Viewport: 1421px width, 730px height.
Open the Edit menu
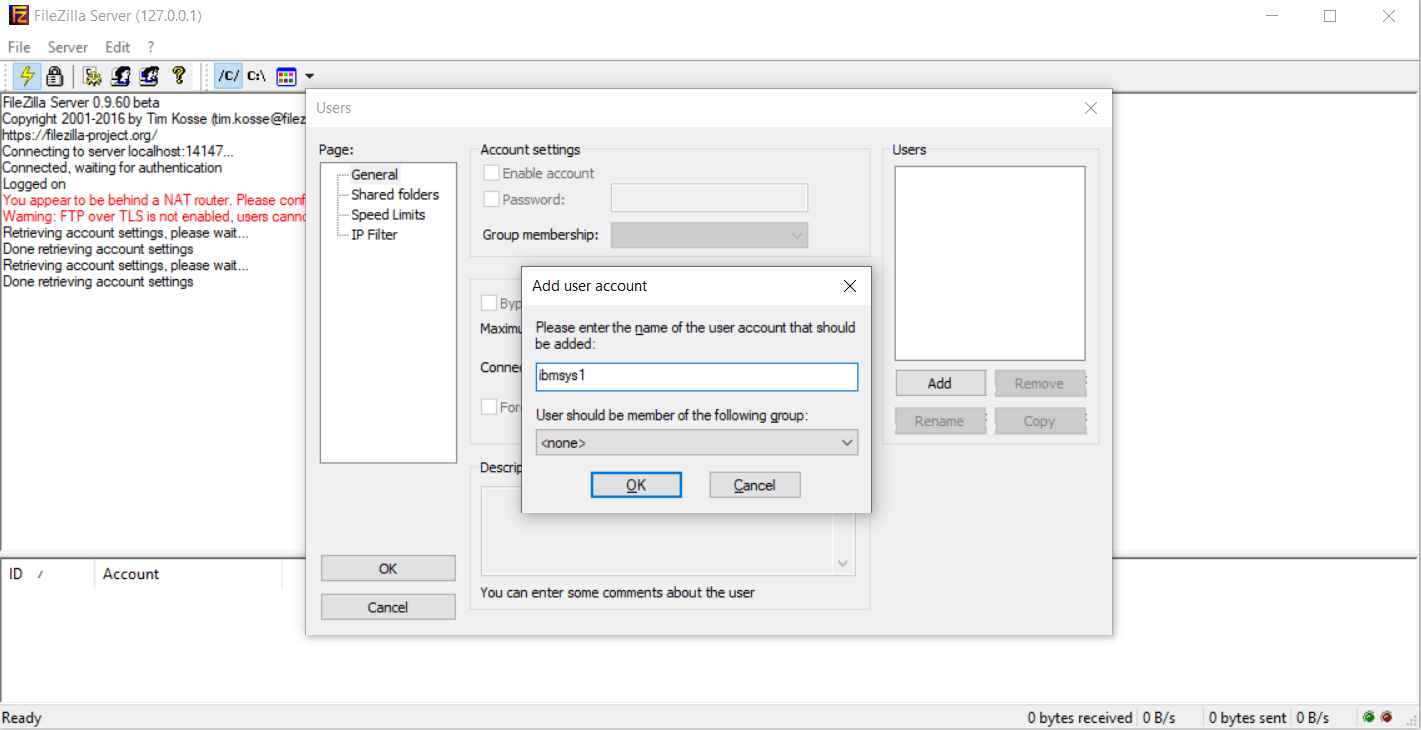tap(118, 47)
